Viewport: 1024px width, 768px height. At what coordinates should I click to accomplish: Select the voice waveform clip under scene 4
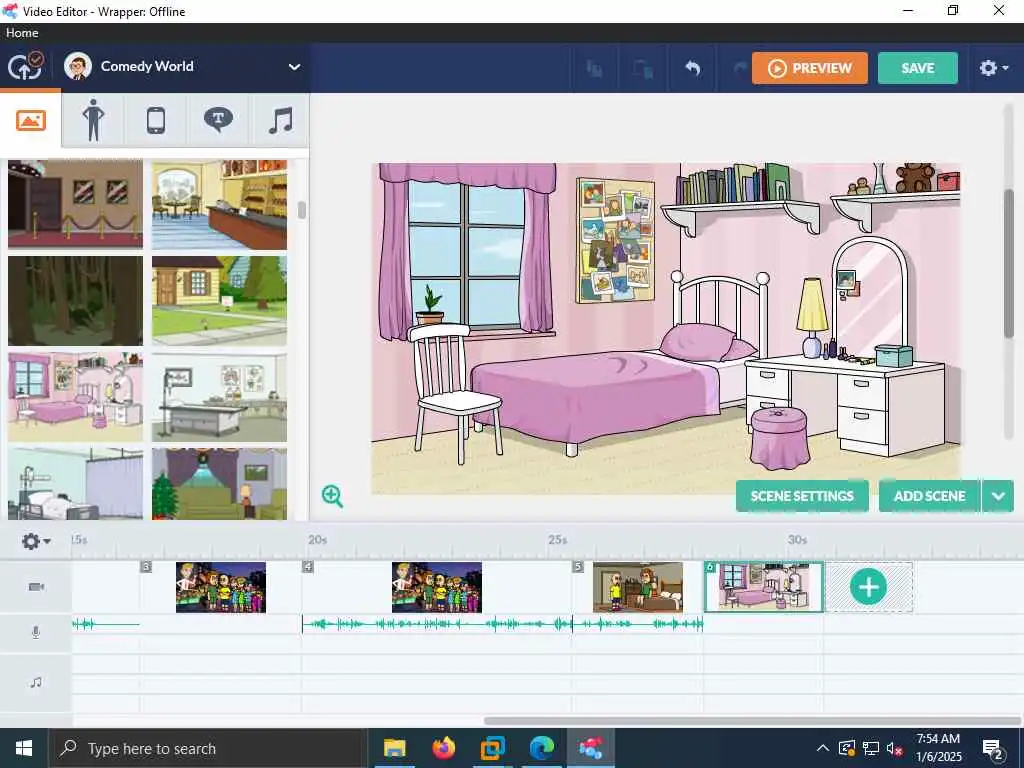tap(437, 624)
